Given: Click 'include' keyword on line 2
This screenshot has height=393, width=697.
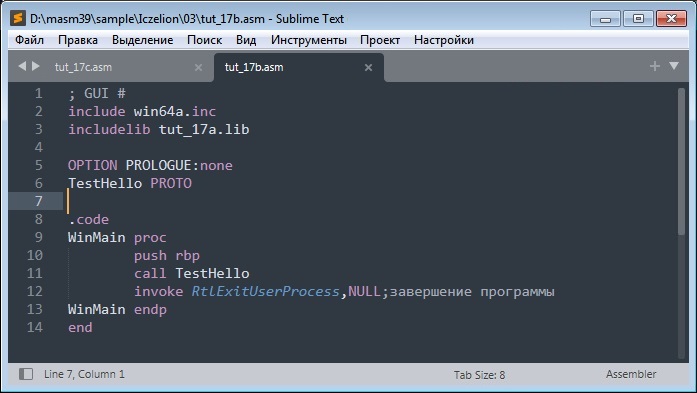Looking at the screenshot, I should 96,111.
